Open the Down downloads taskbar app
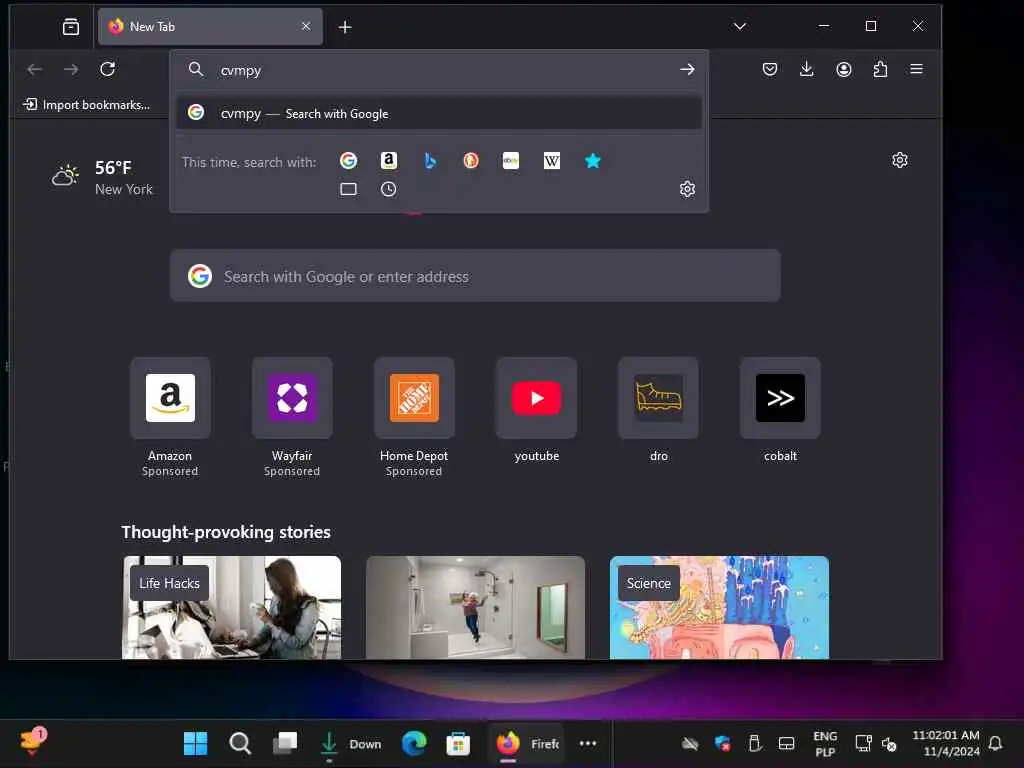Image resolution: width=1024 pixels, height=768 pixels. (350, 743)
